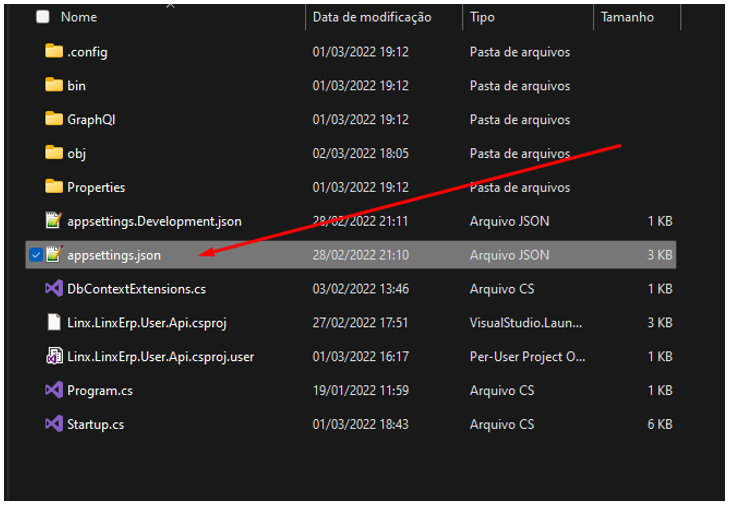Click the VisualStudio.Laun... type cell
This screenshot has width=730, height=506.
[526, 323]
